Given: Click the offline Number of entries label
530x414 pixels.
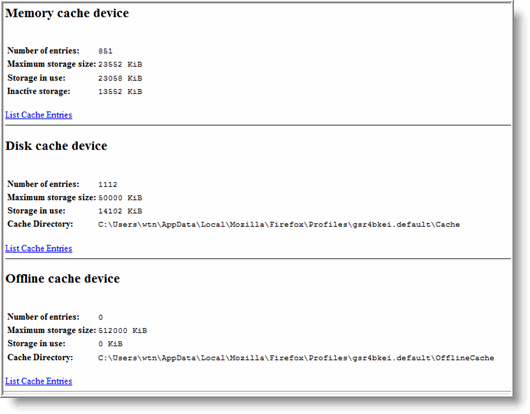Looking at the screenshot, I should click(x=43, y=317).
